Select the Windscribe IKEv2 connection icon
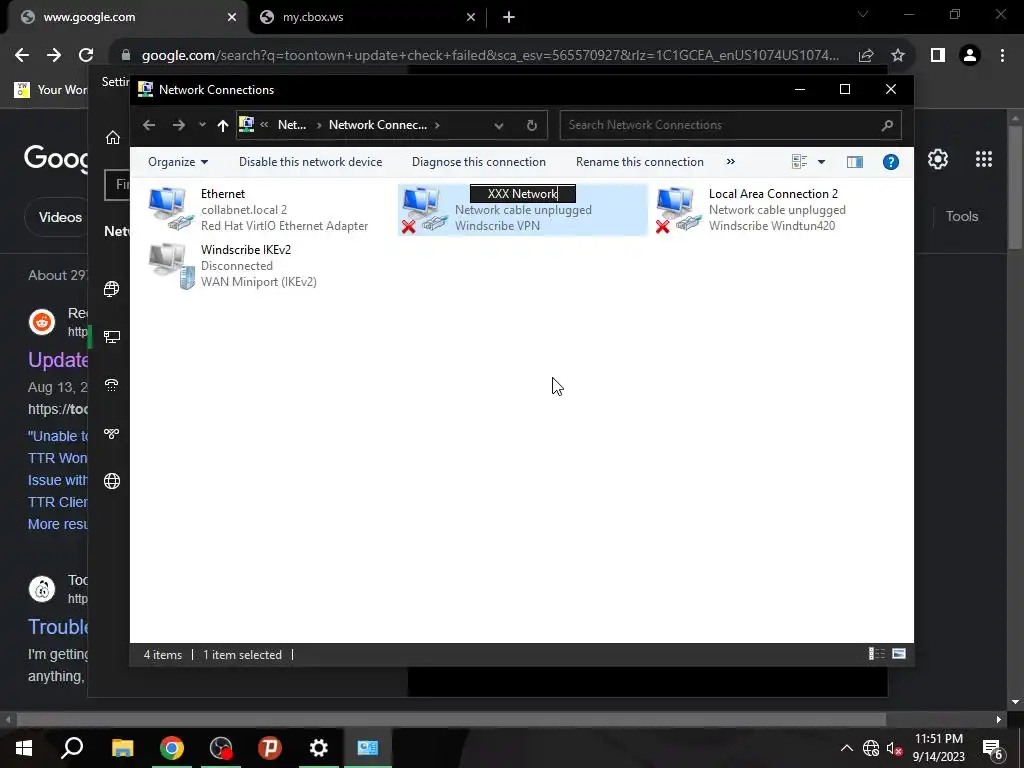1024x768 pixels. pyautogui.click(x=171, y=265)
